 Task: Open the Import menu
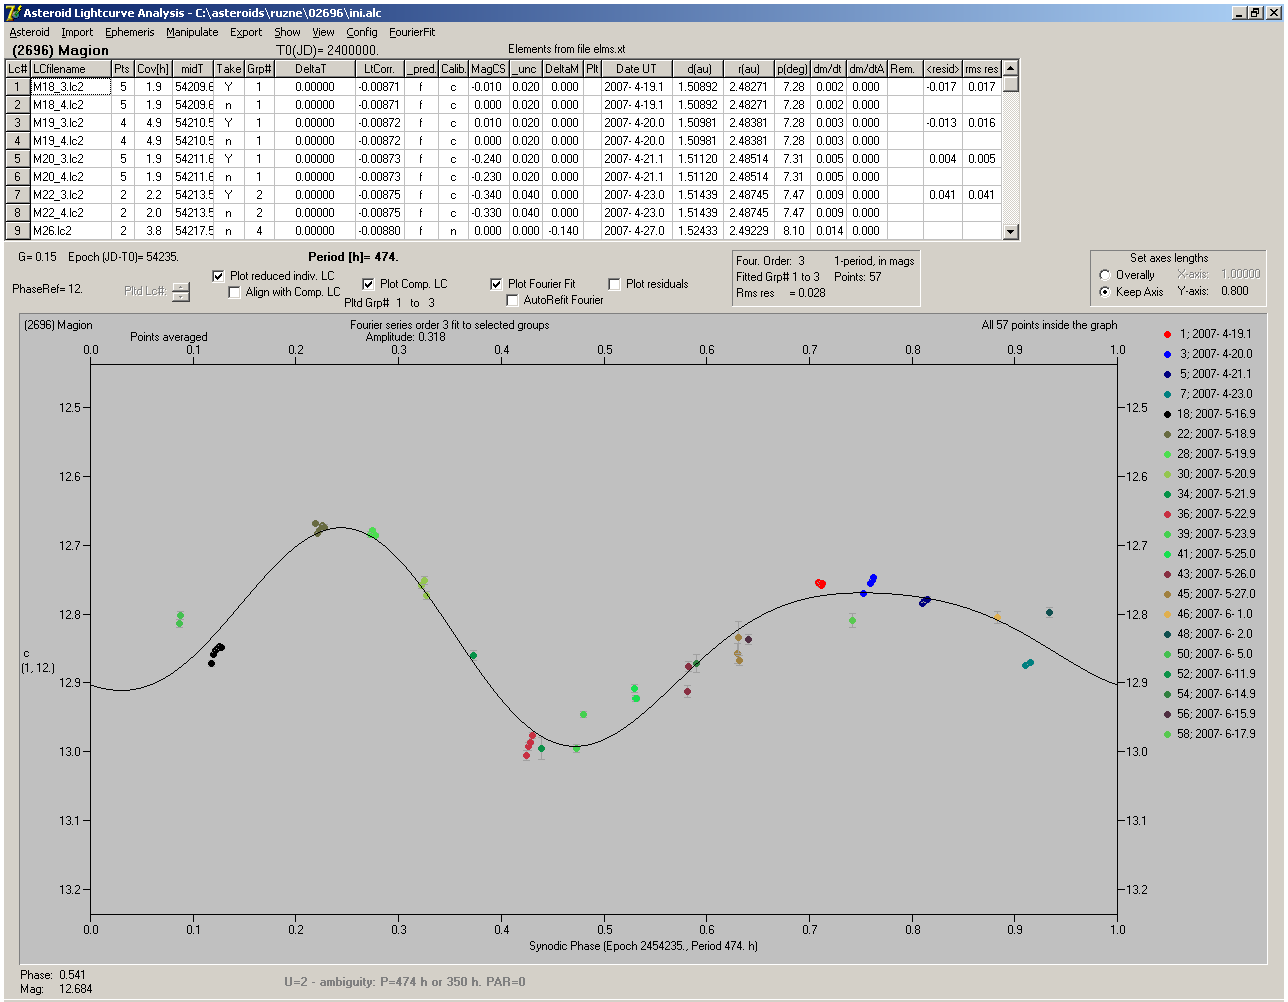[77, 32]
